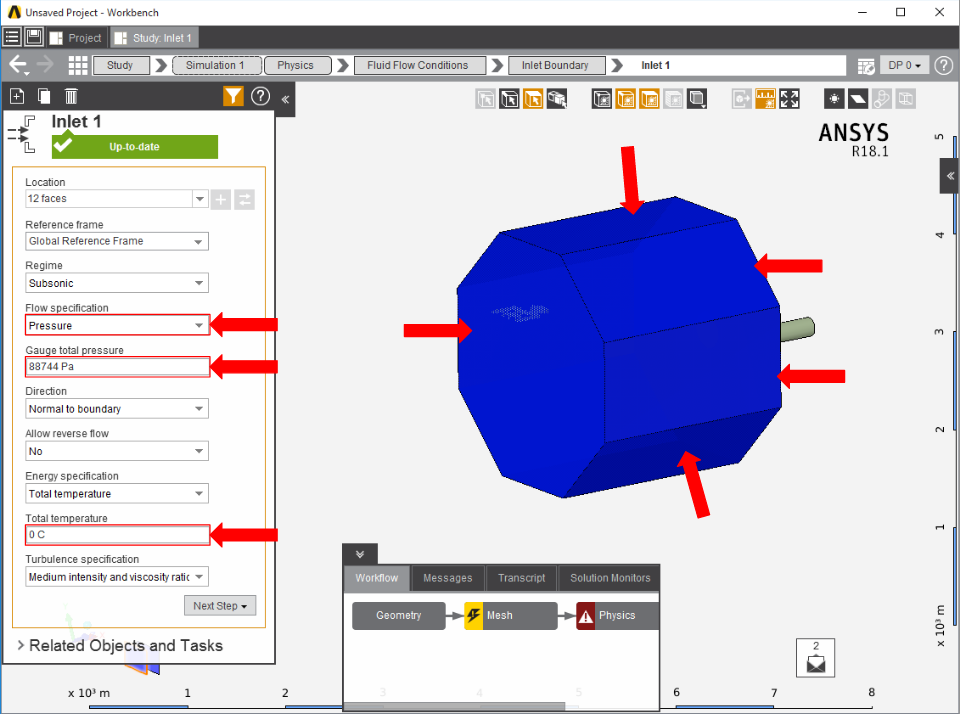
Task: Select the Transcript tab
Action: [522, 578]
